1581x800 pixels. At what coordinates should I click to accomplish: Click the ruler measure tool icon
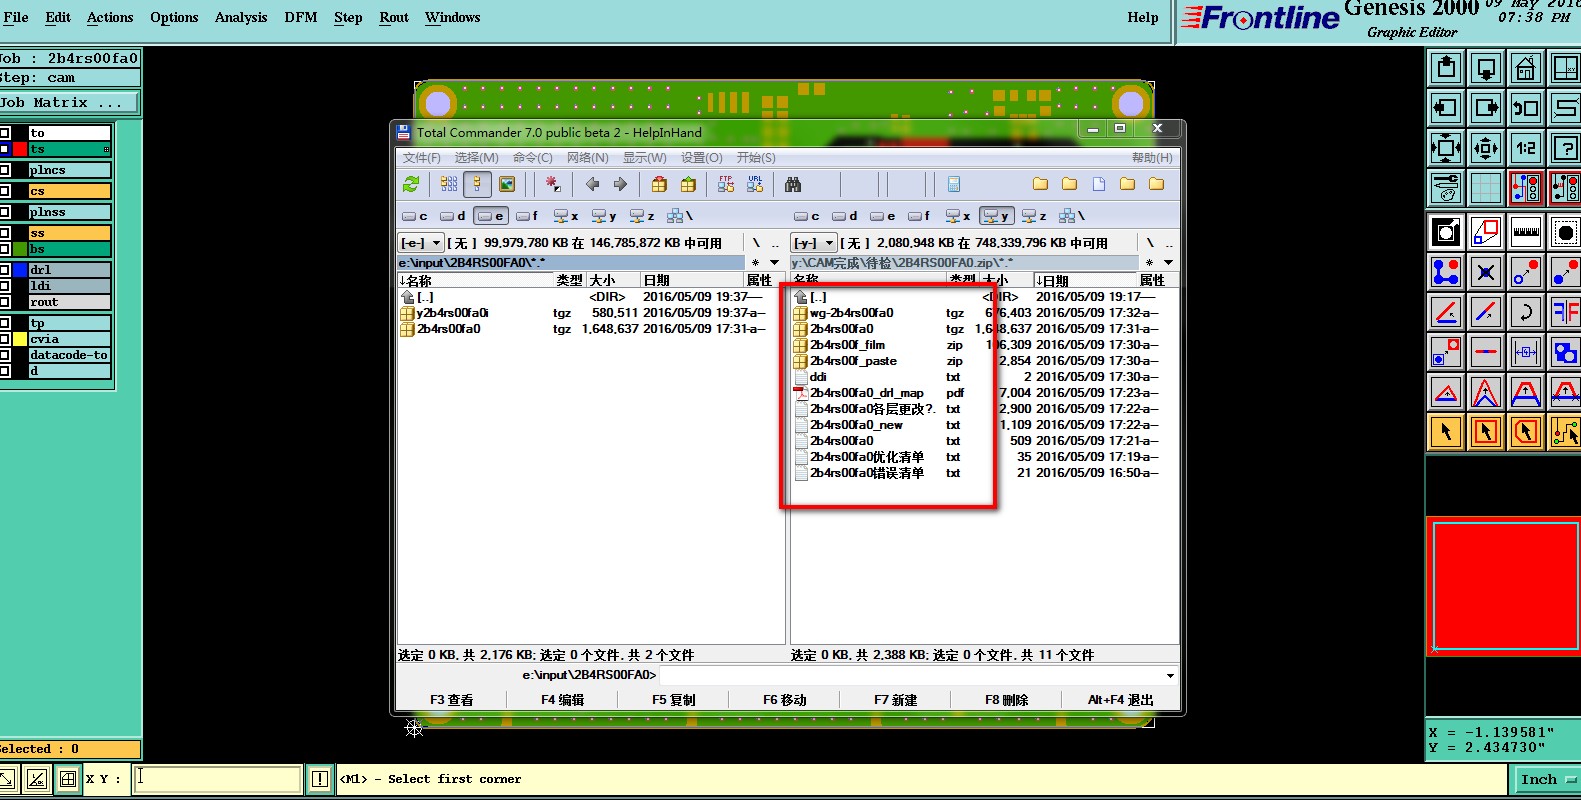[1526, 233]
